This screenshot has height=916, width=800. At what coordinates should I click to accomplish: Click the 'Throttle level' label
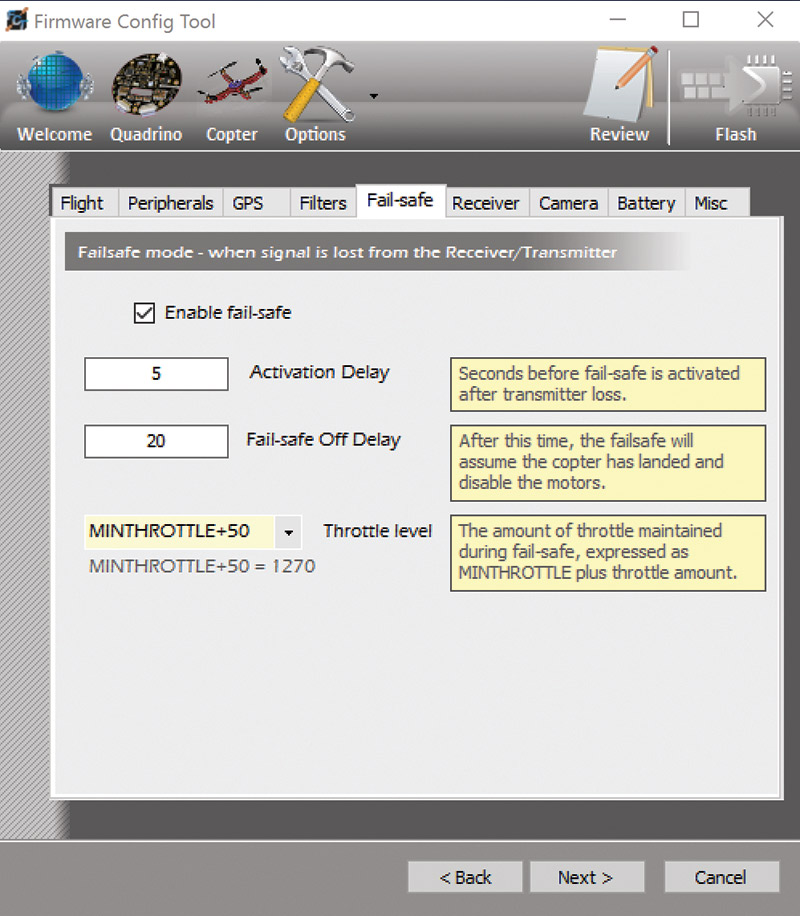(x=378, y=531)
